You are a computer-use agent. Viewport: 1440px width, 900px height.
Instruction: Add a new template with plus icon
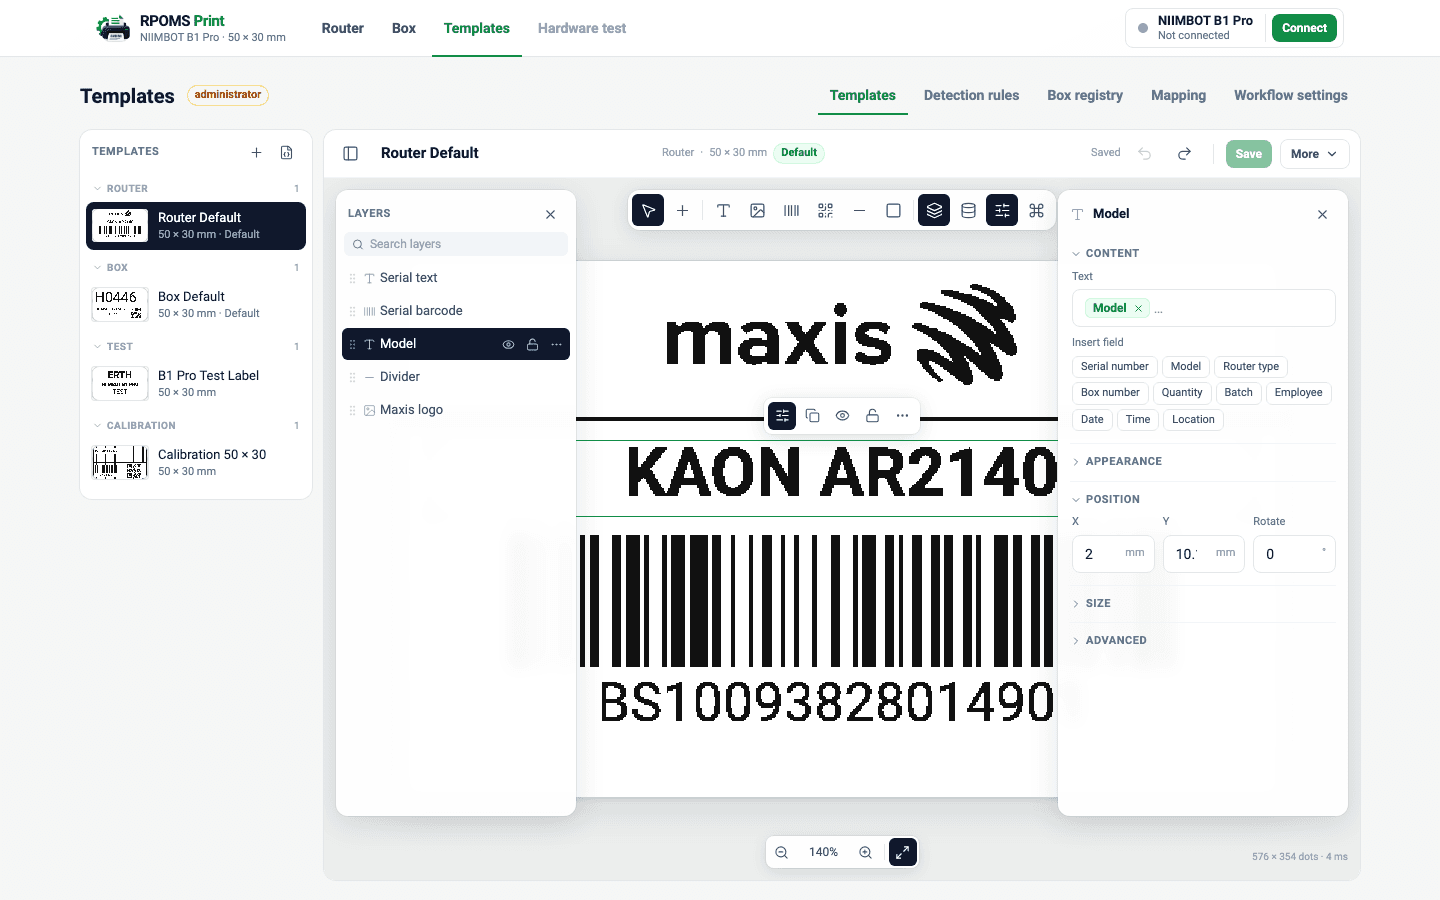point(256,152)
